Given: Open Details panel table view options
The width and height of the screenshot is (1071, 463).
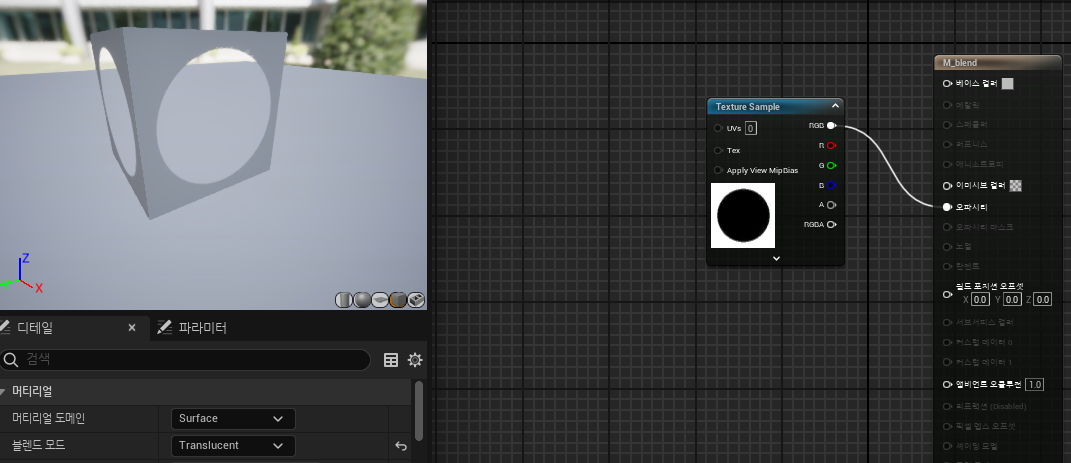Looking at the screenshot, I should click(x=391, y=360).
